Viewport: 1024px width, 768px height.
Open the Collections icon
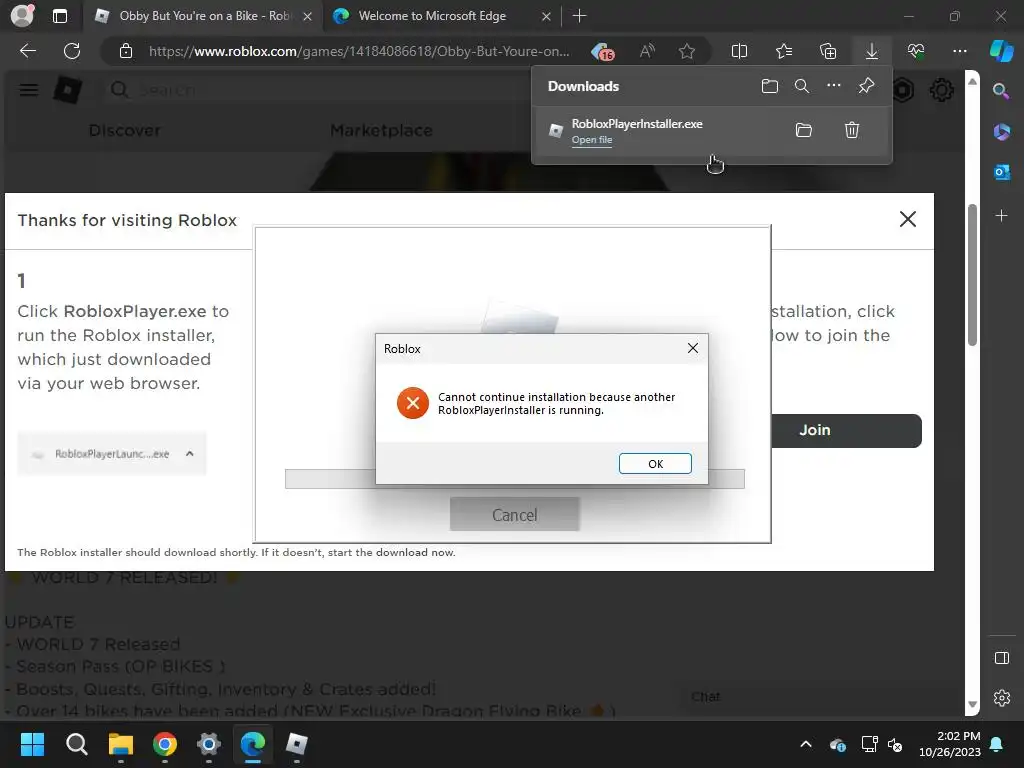(827, 51)
